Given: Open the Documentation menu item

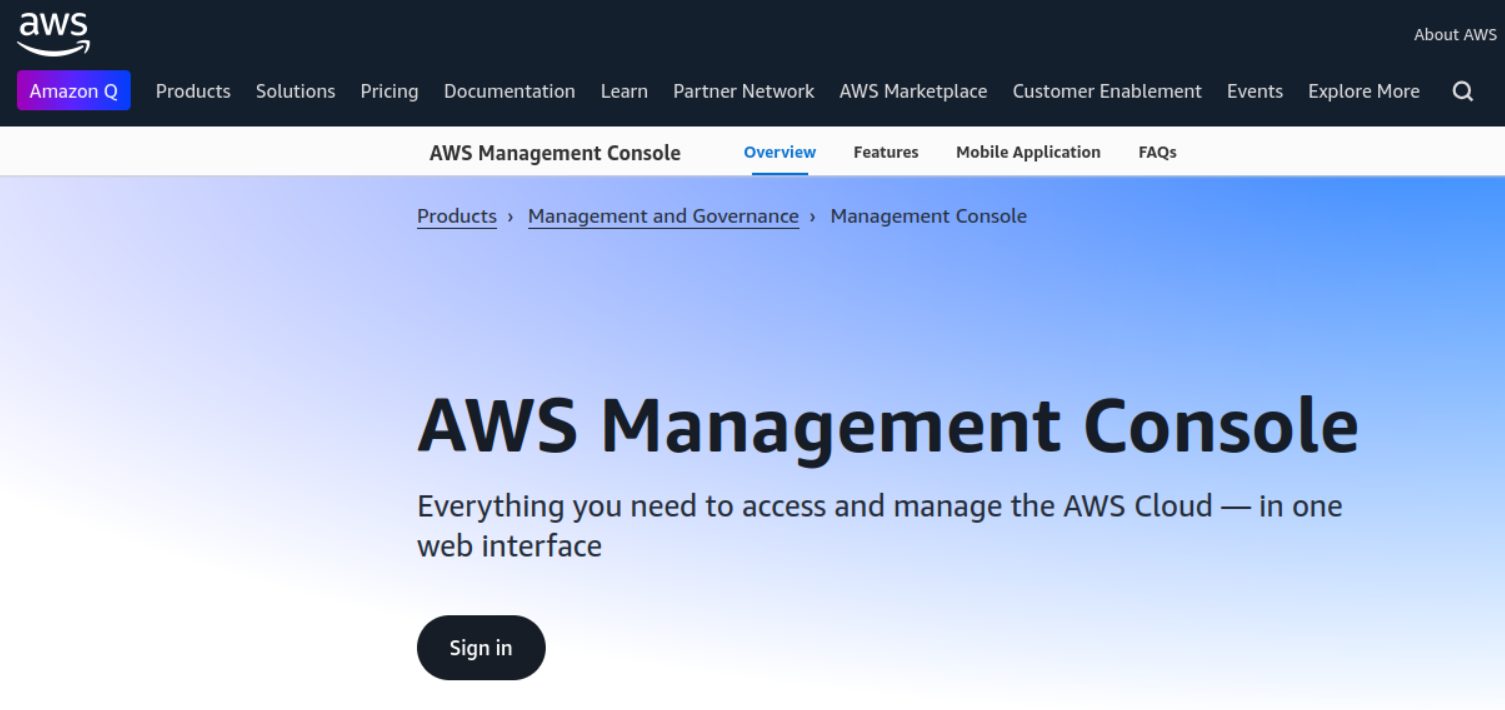Looking at the screenshot, I should [x=509, y=91].
